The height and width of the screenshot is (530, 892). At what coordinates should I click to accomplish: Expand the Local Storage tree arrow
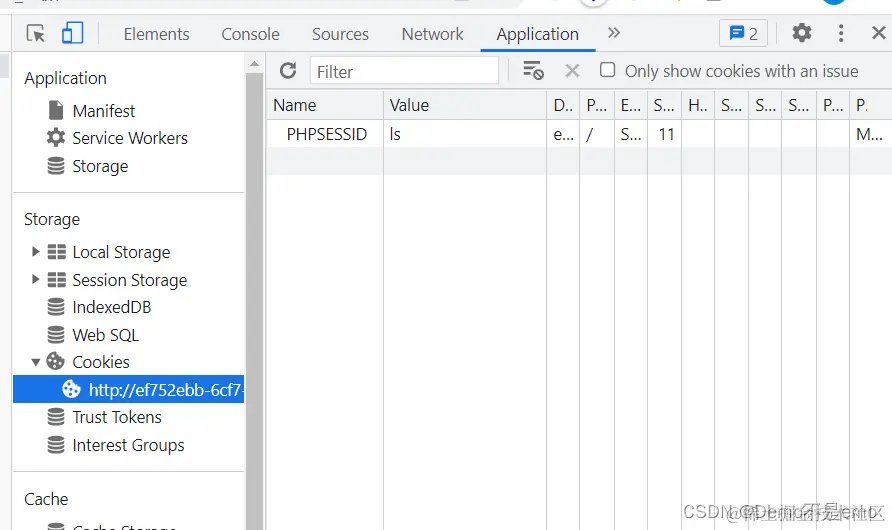[35, 251]
